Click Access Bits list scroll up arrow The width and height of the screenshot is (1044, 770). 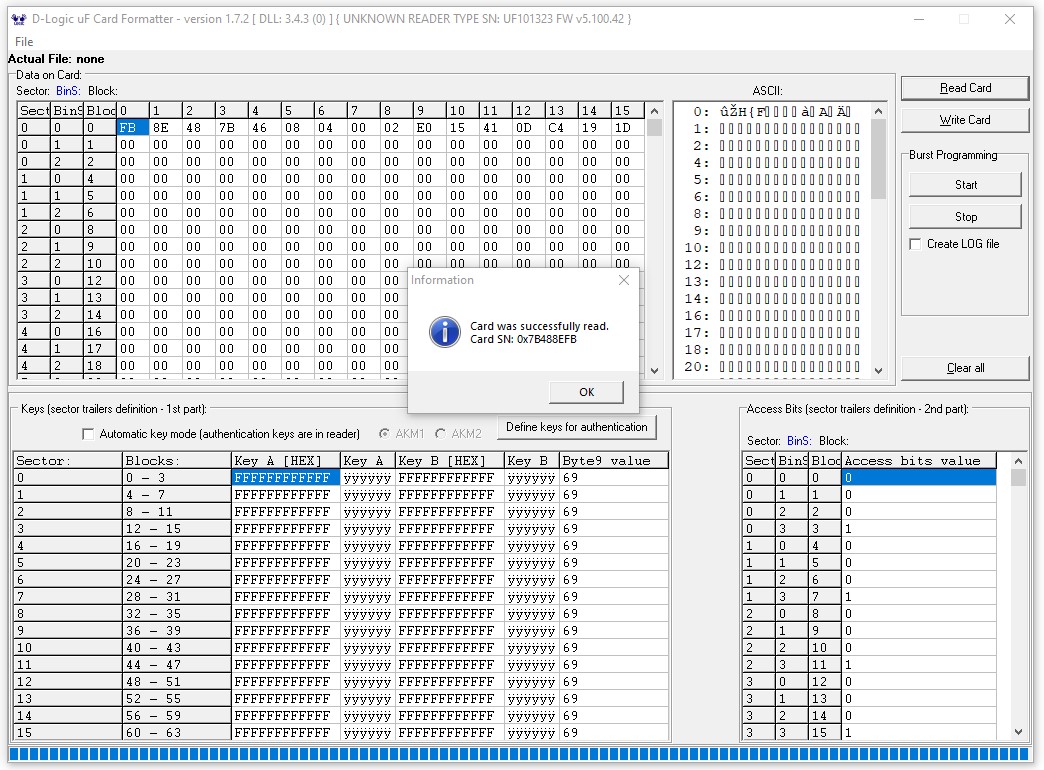(x=1017, y=461)
